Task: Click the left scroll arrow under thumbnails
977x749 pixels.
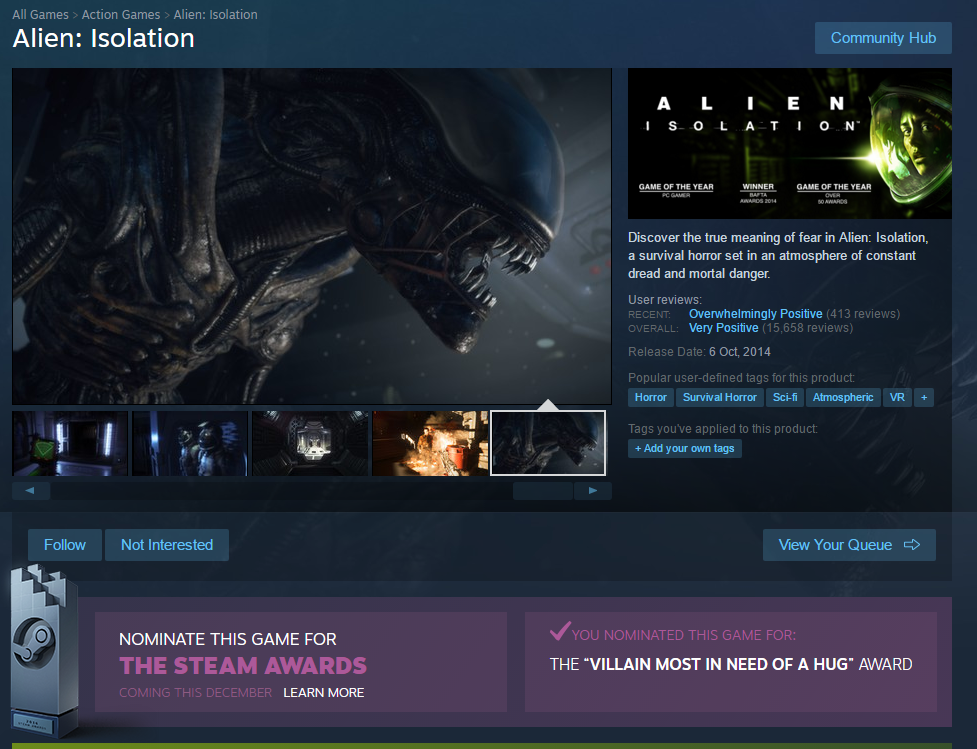Action: tap(30, 491)
